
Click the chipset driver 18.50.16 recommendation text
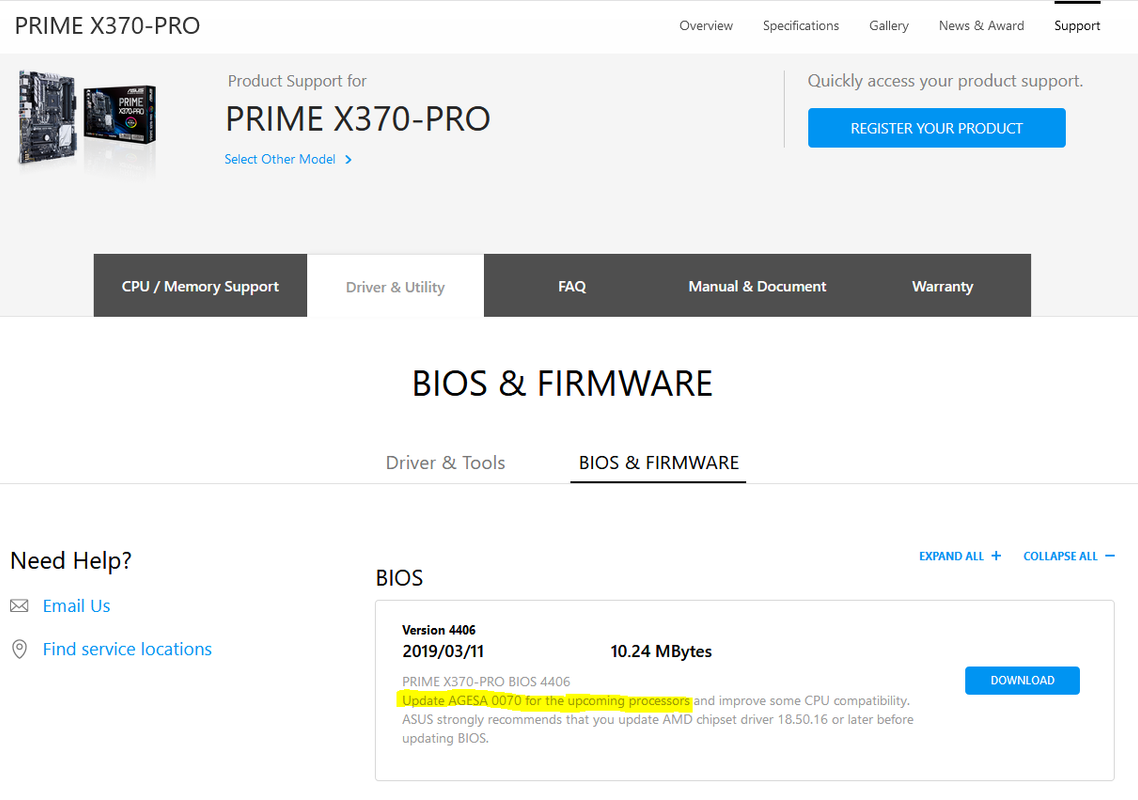click(x=658, y=729)
